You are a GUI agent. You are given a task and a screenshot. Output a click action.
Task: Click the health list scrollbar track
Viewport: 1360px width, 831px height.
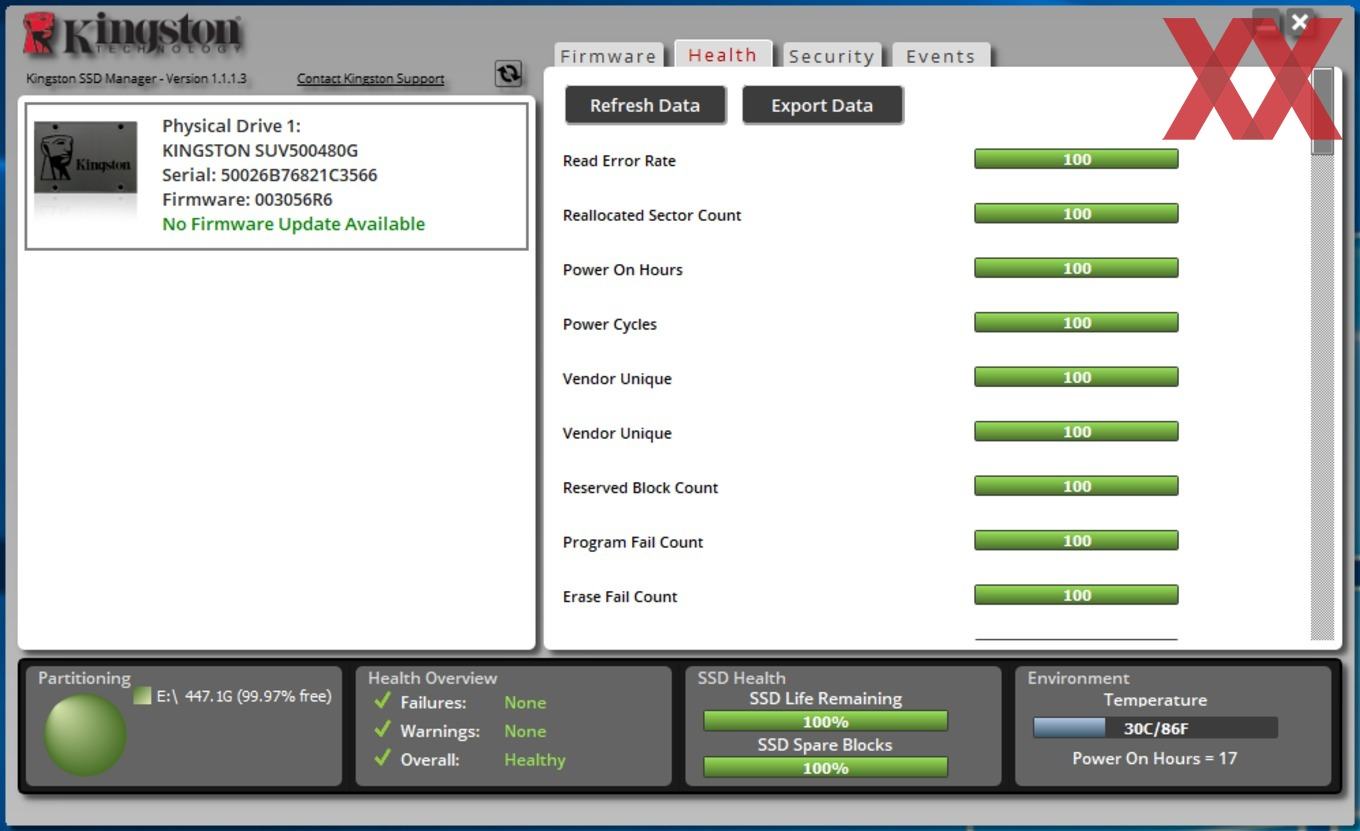[x=1322, y=400]
